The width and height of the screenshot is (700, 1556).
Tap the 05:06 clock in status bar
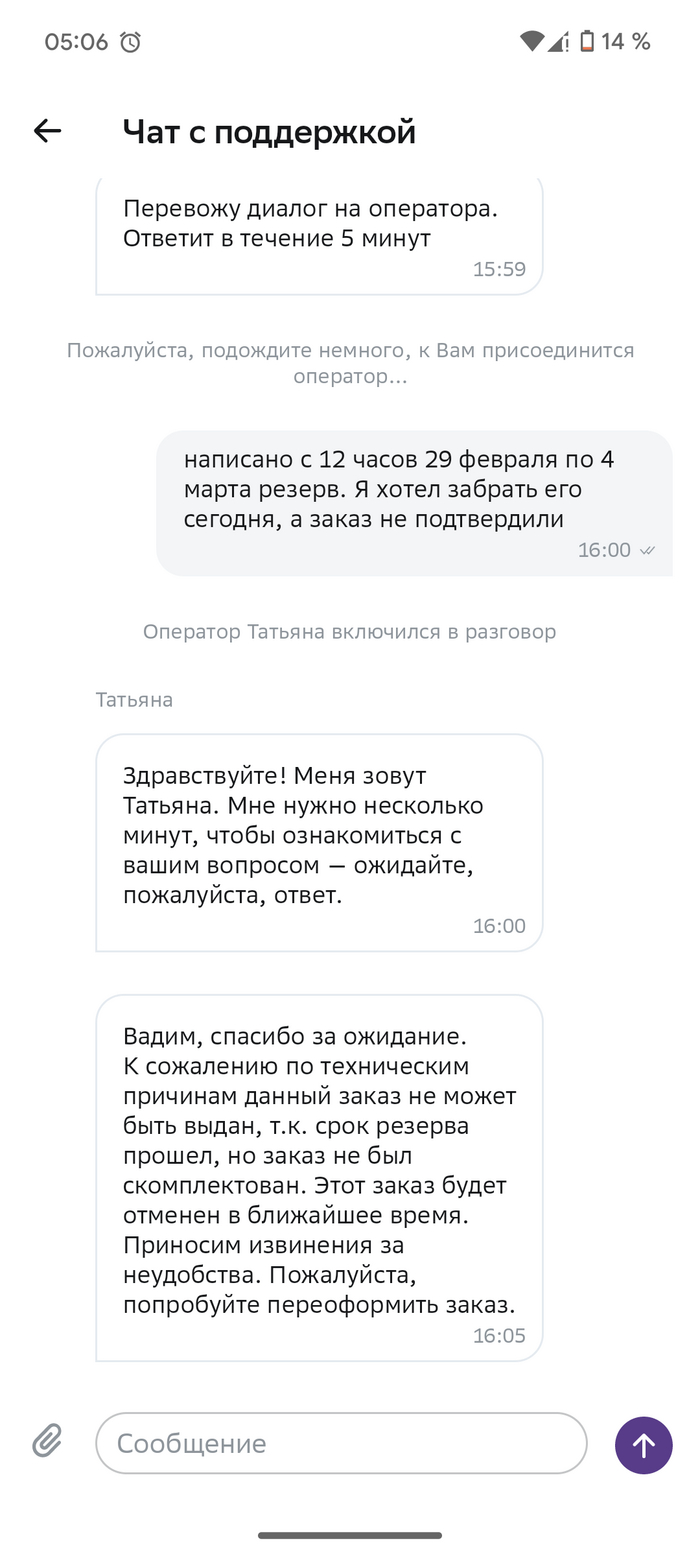click(76, 42)
